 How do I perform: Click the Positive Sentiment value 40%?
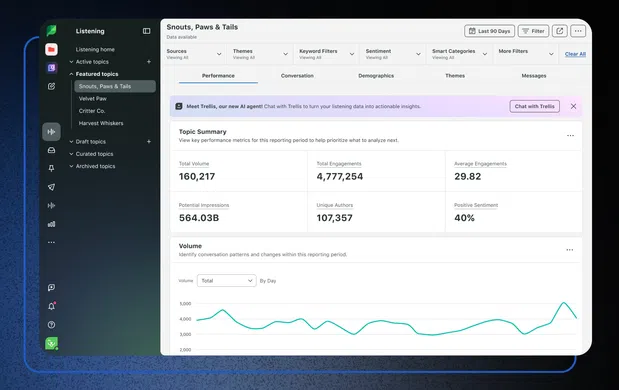click(x=464, y=218)
